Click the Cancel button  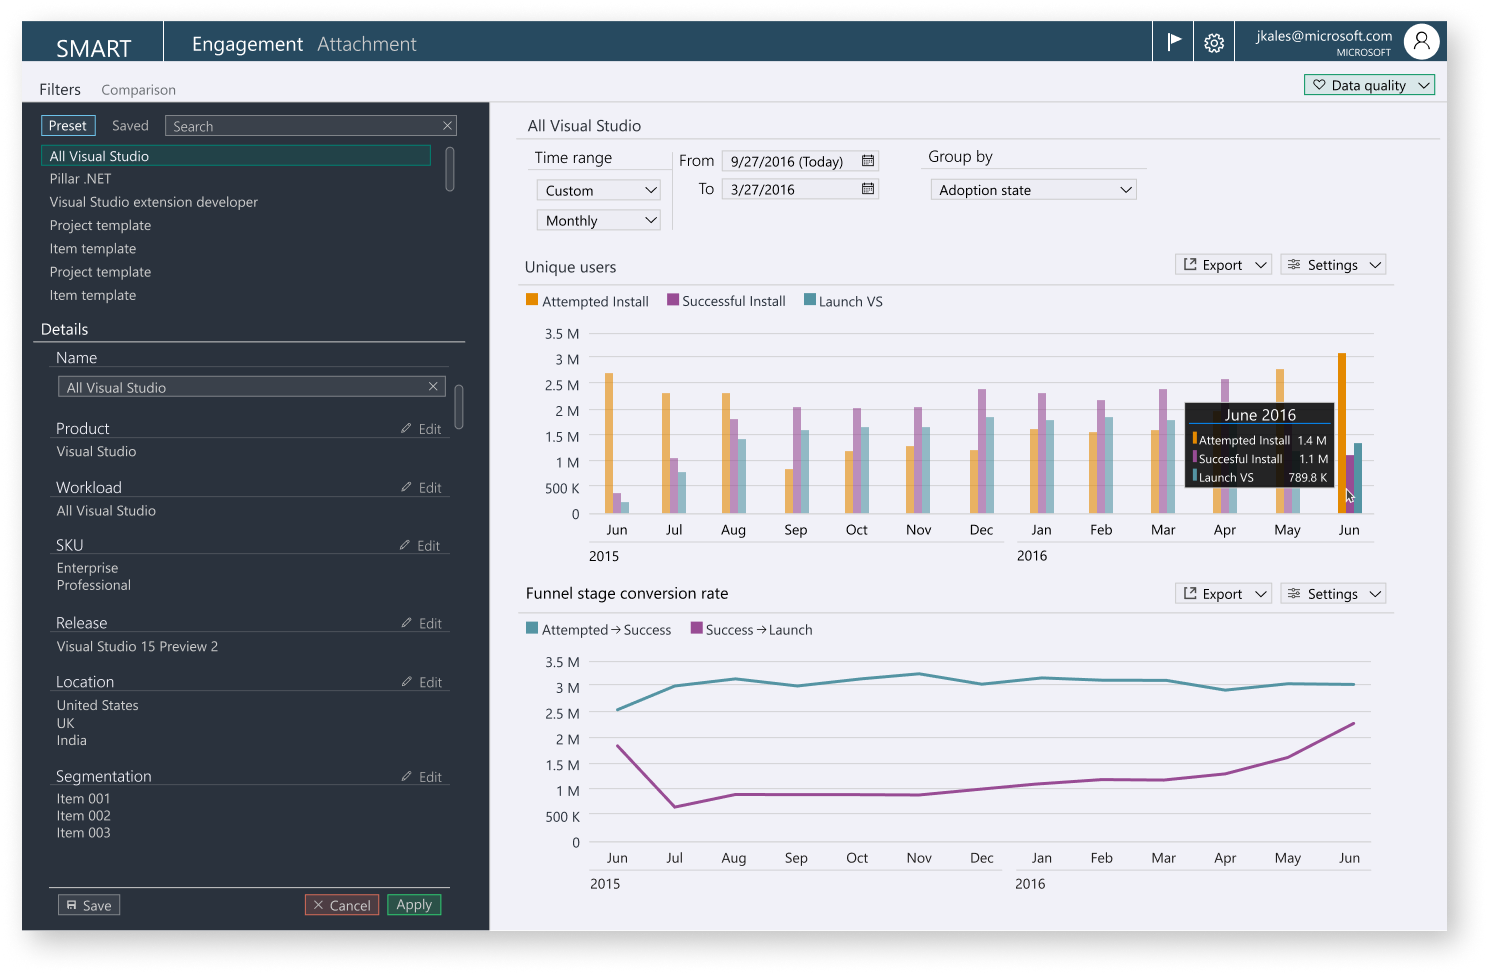click(x=342, y=905)
